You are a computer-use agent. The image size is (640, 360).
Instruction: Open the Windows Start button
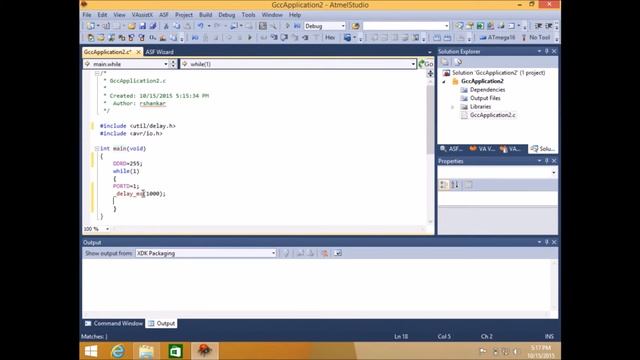click(91, 351)
